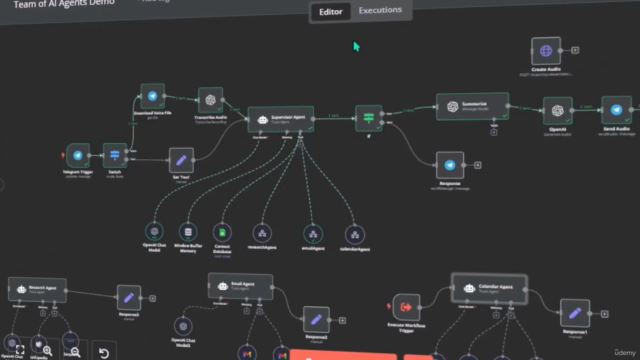
Task: Select the Research Agent node
Action: 38,290
